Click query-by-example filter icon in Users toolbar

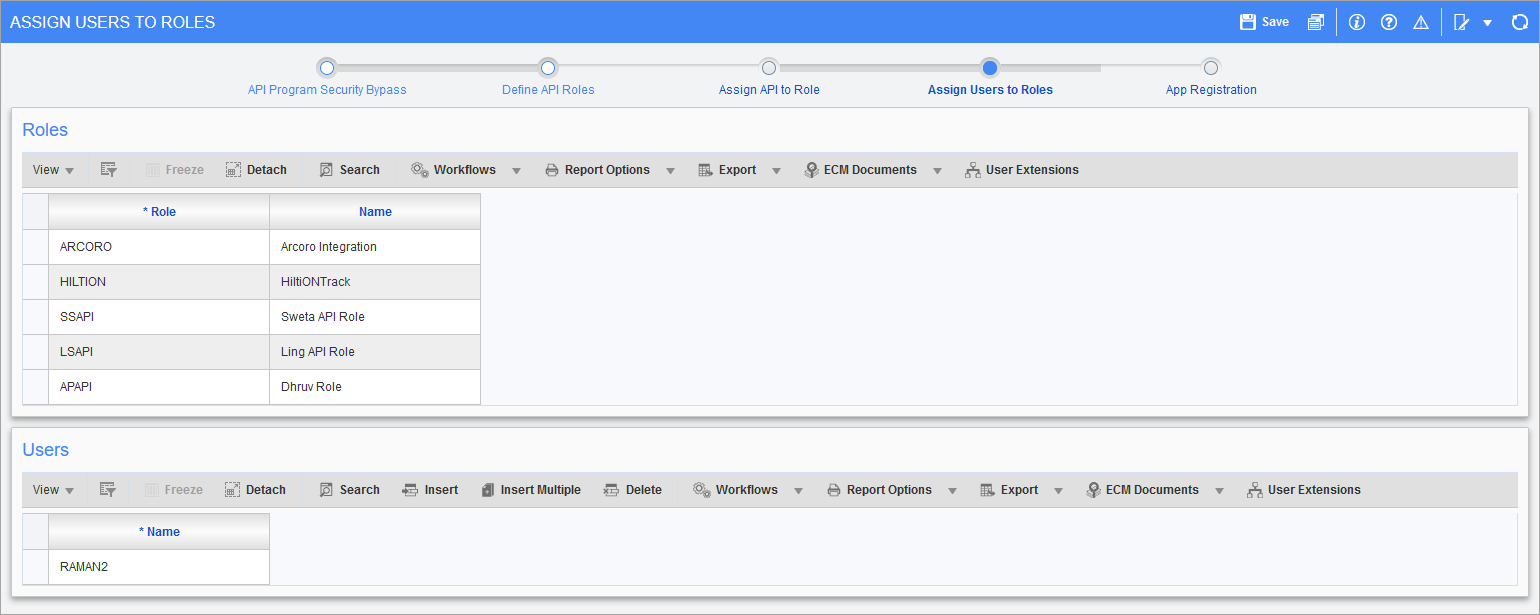[108, 490]
